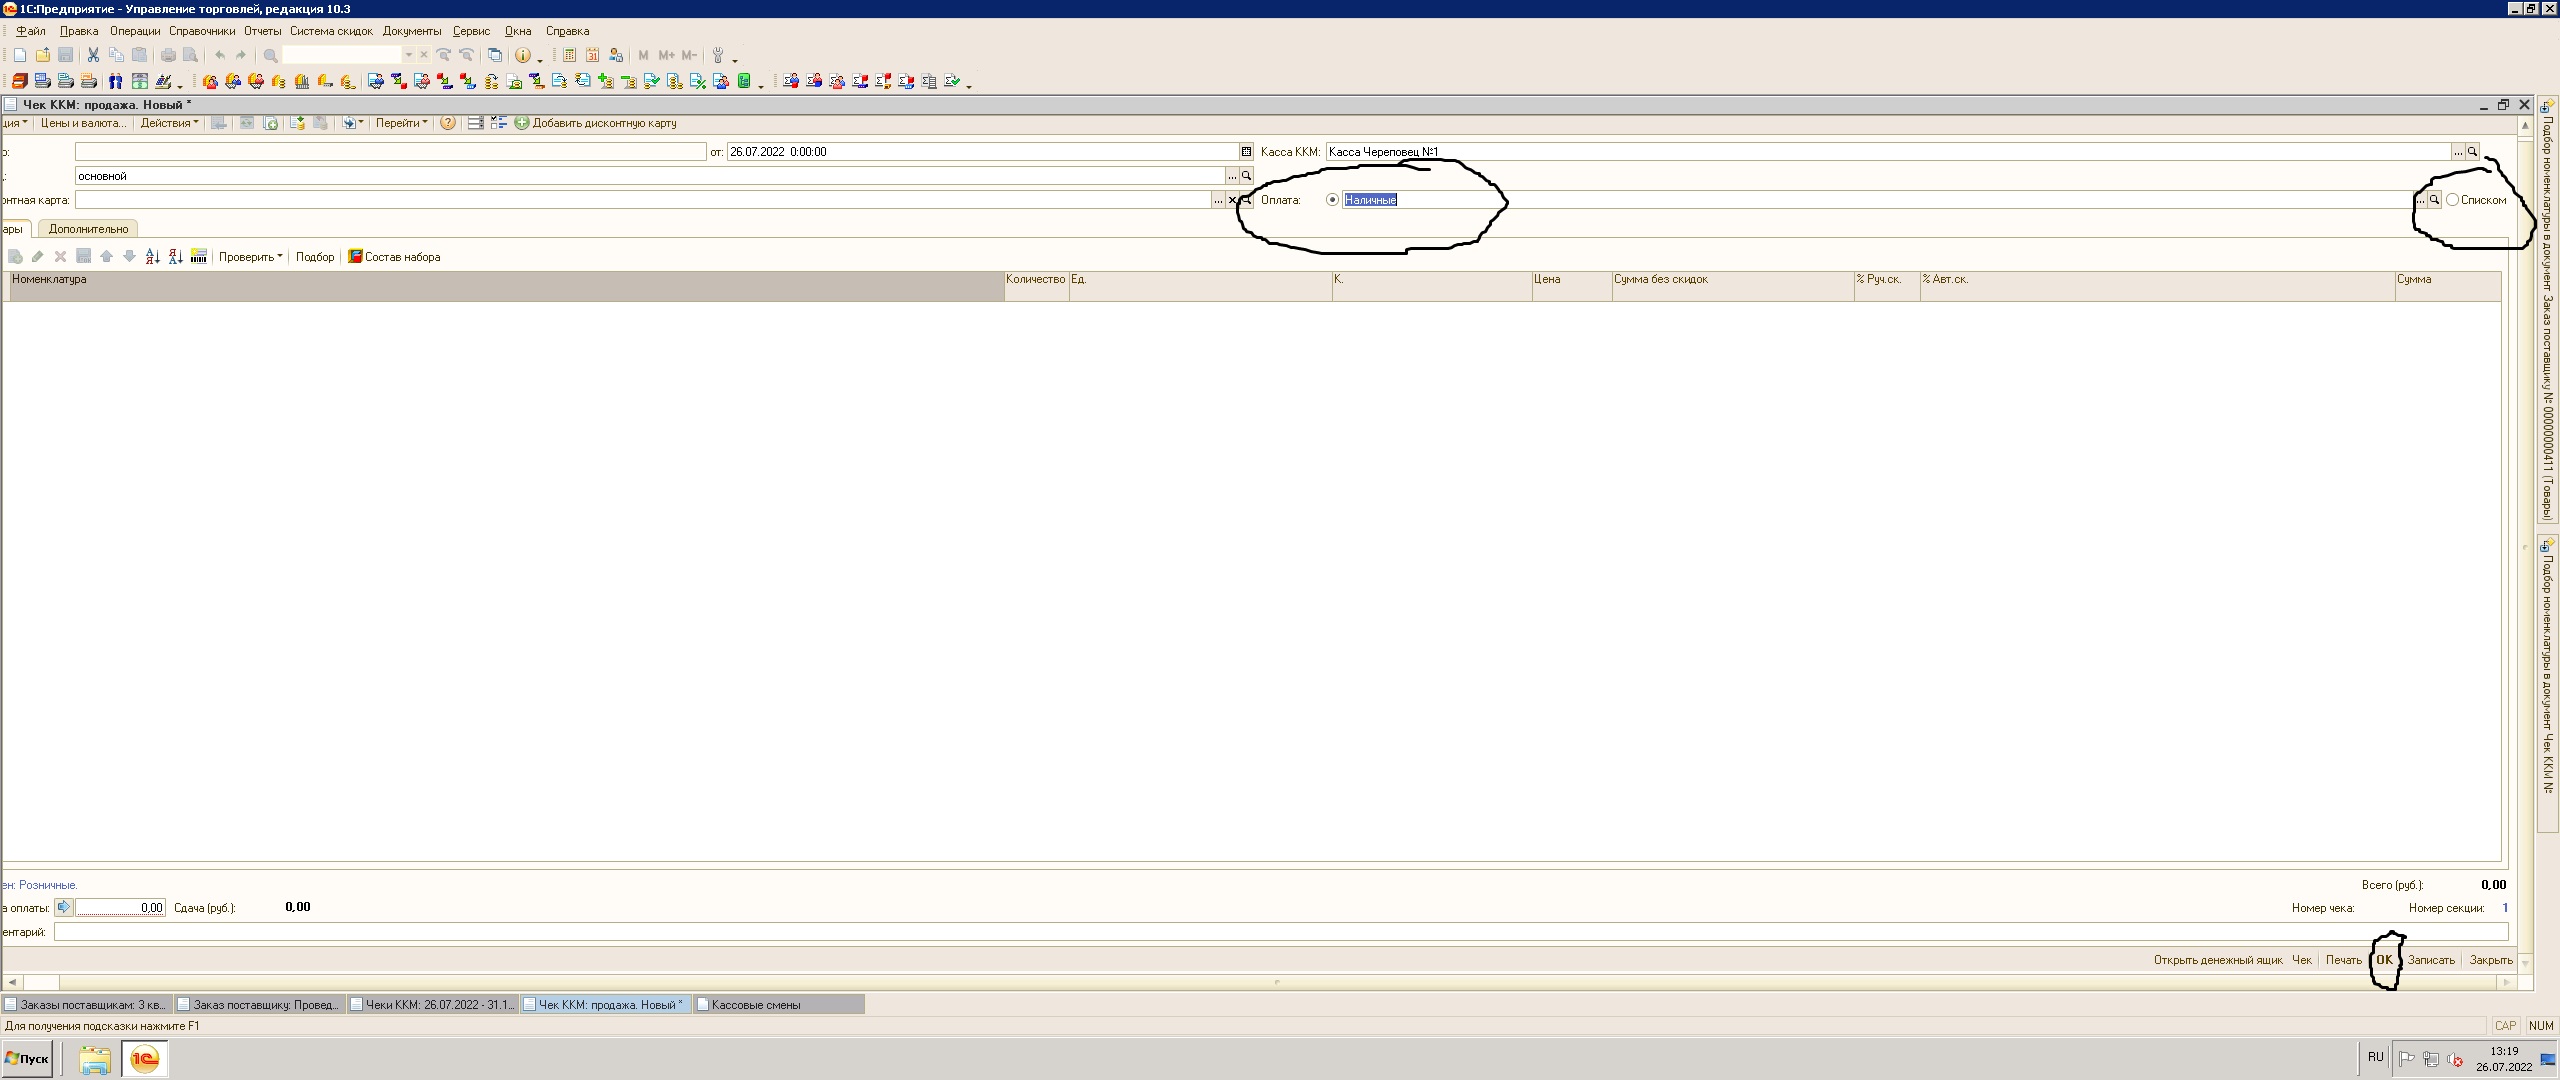
Task: Expand the Перейти dropdown menu
Action: pos(401,123)
